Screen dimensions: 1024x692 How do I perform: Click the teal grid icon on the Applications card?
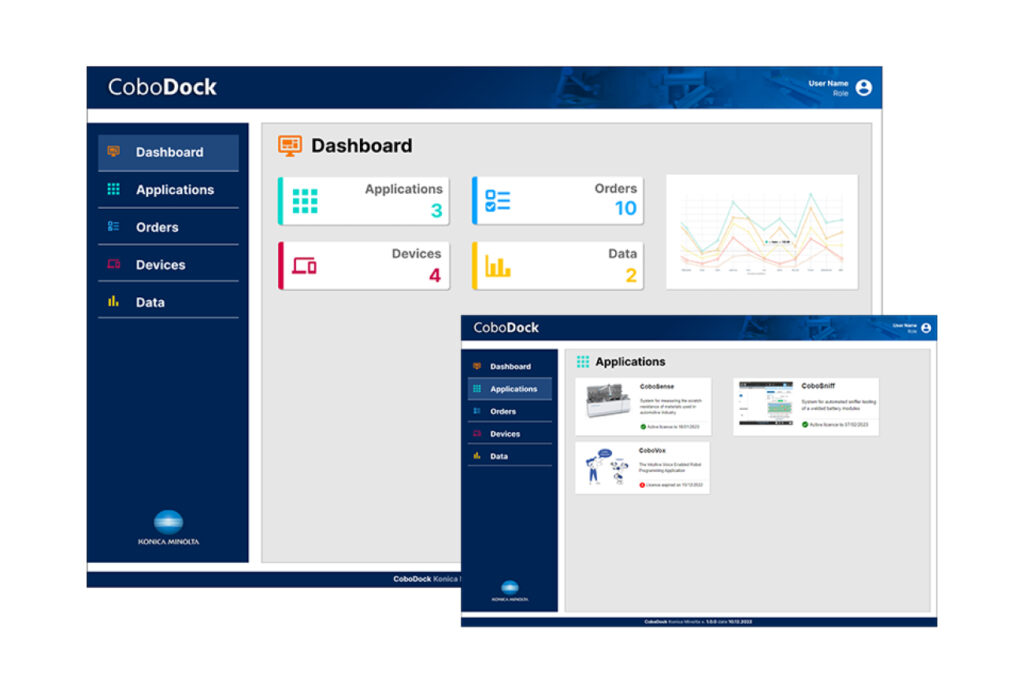click(x=305, y=201)
